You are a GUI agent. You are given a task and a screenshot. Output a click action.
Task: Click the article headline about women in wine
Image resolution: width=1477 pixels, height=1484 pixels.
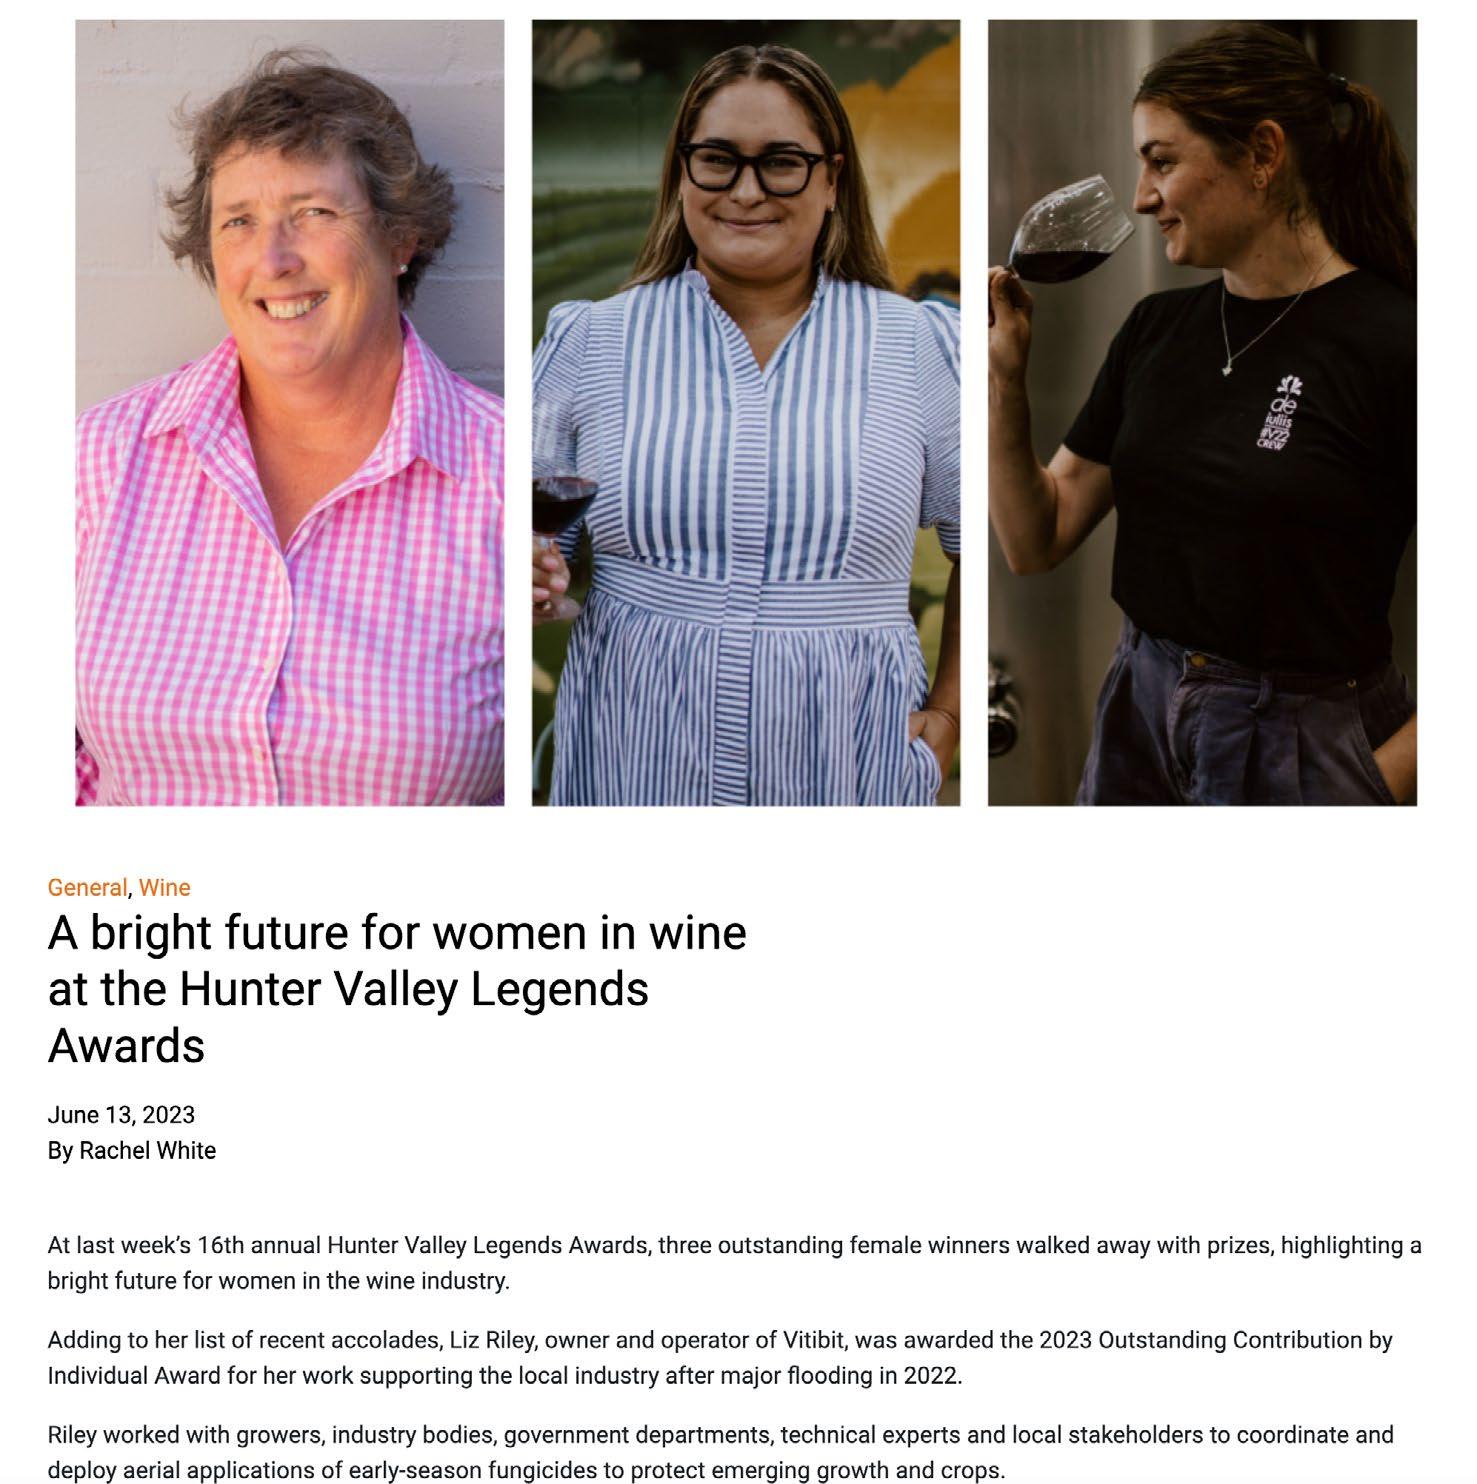[397, 988]
